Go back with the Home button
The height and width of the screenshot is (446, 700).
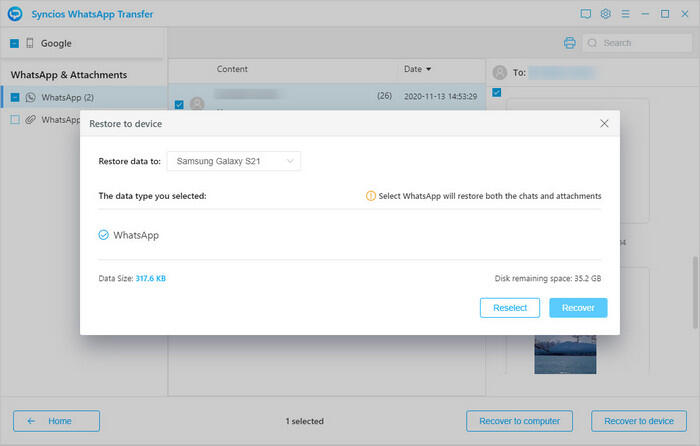coord(56,420)
